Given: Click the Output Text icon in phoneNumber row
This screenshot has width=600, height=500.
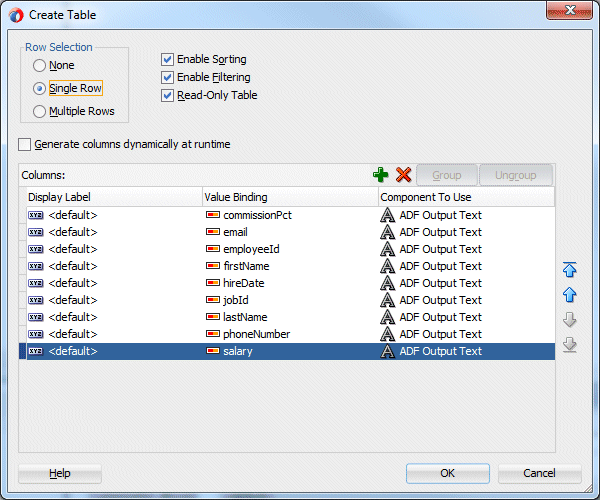Looking at the screenshot, I should coord(387,334).
